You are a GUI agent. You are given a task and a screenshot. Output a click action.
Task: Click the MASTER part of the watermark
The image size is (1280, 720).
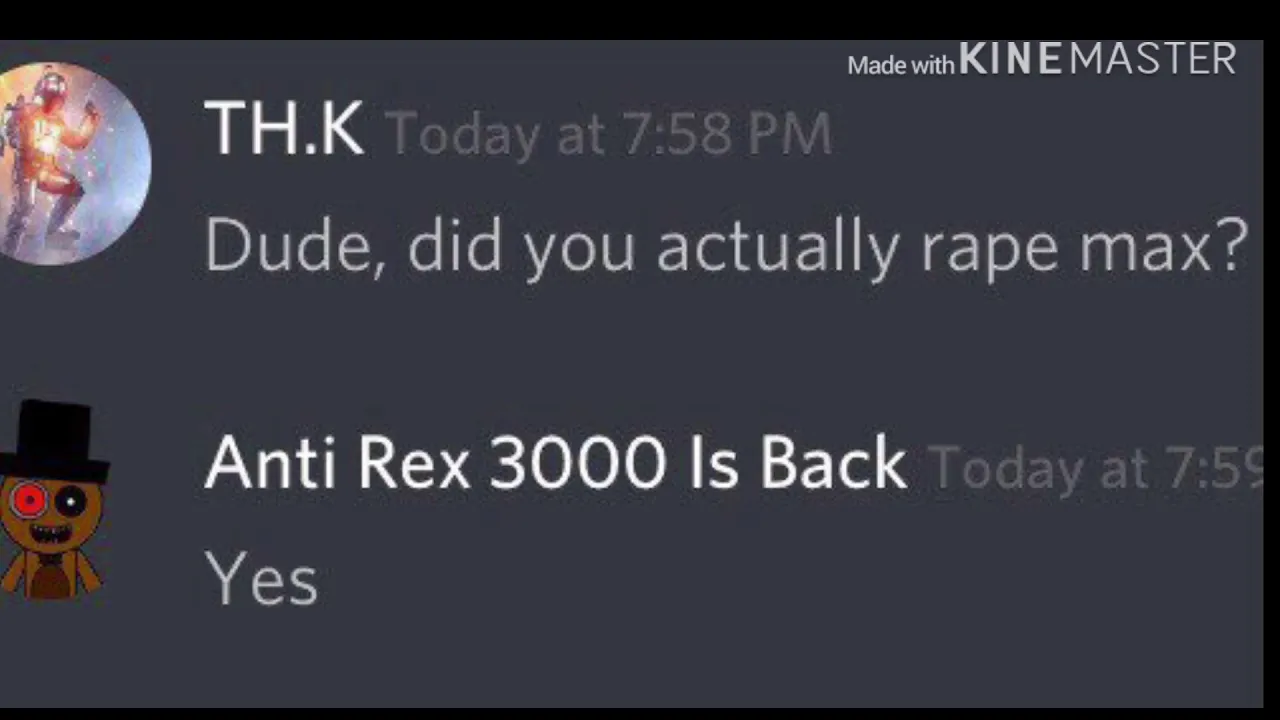tap(1153, 59)
